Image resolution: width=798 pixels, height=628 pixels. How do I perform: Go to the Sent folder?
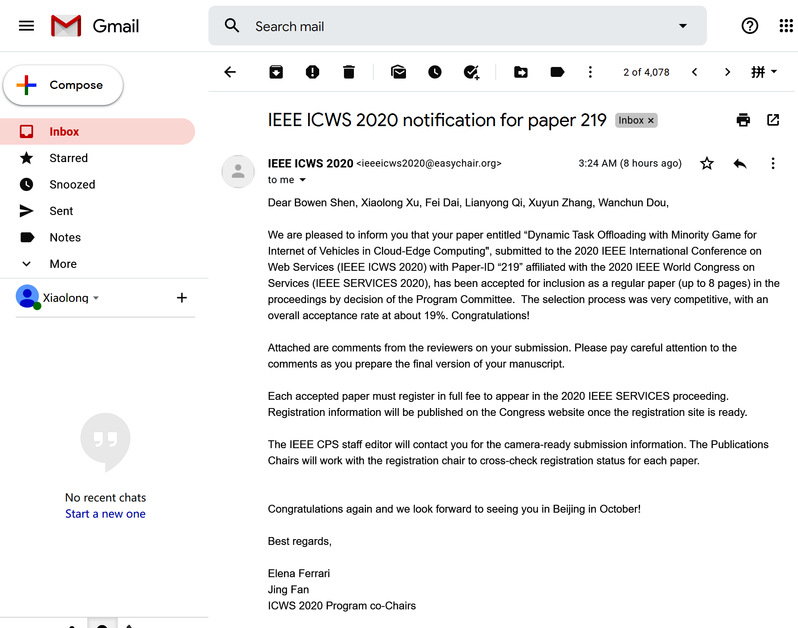61,211
